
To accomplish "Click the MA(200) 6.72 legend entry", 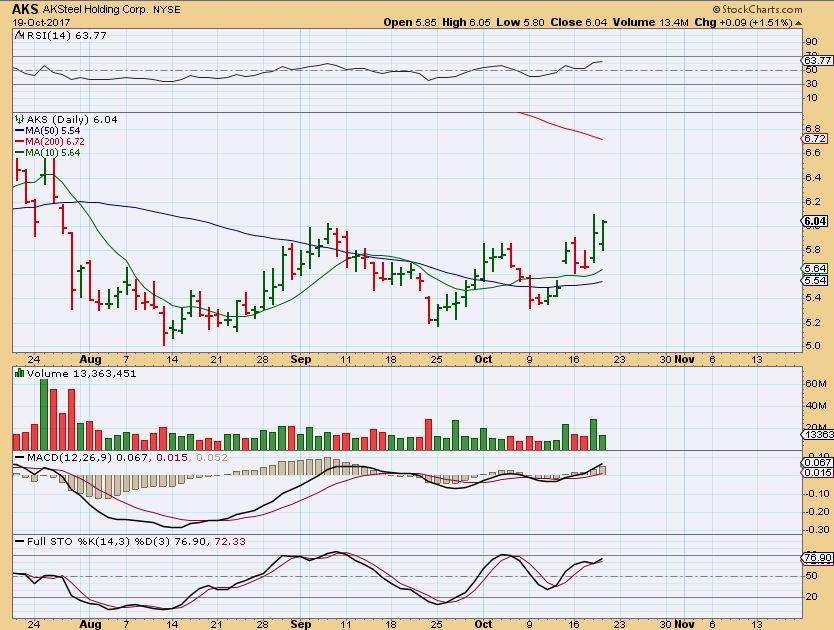I will point(50,142).
